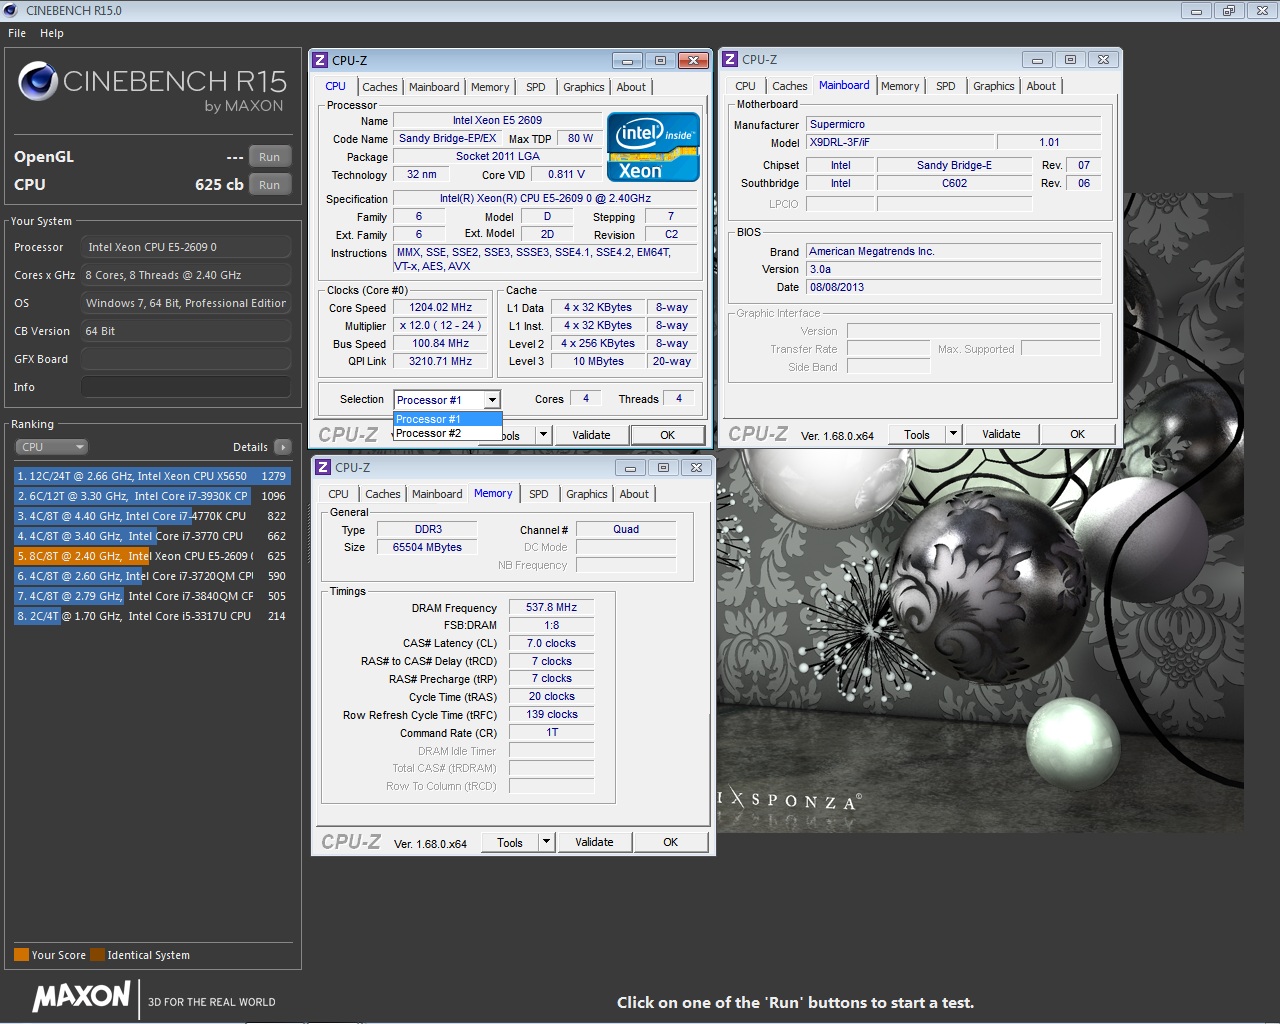Viewport: 1280px width, 1024px height.
Task: Open Tools dropdown arrow in Mainboard CPU-Z
Action: pos(953,434)
